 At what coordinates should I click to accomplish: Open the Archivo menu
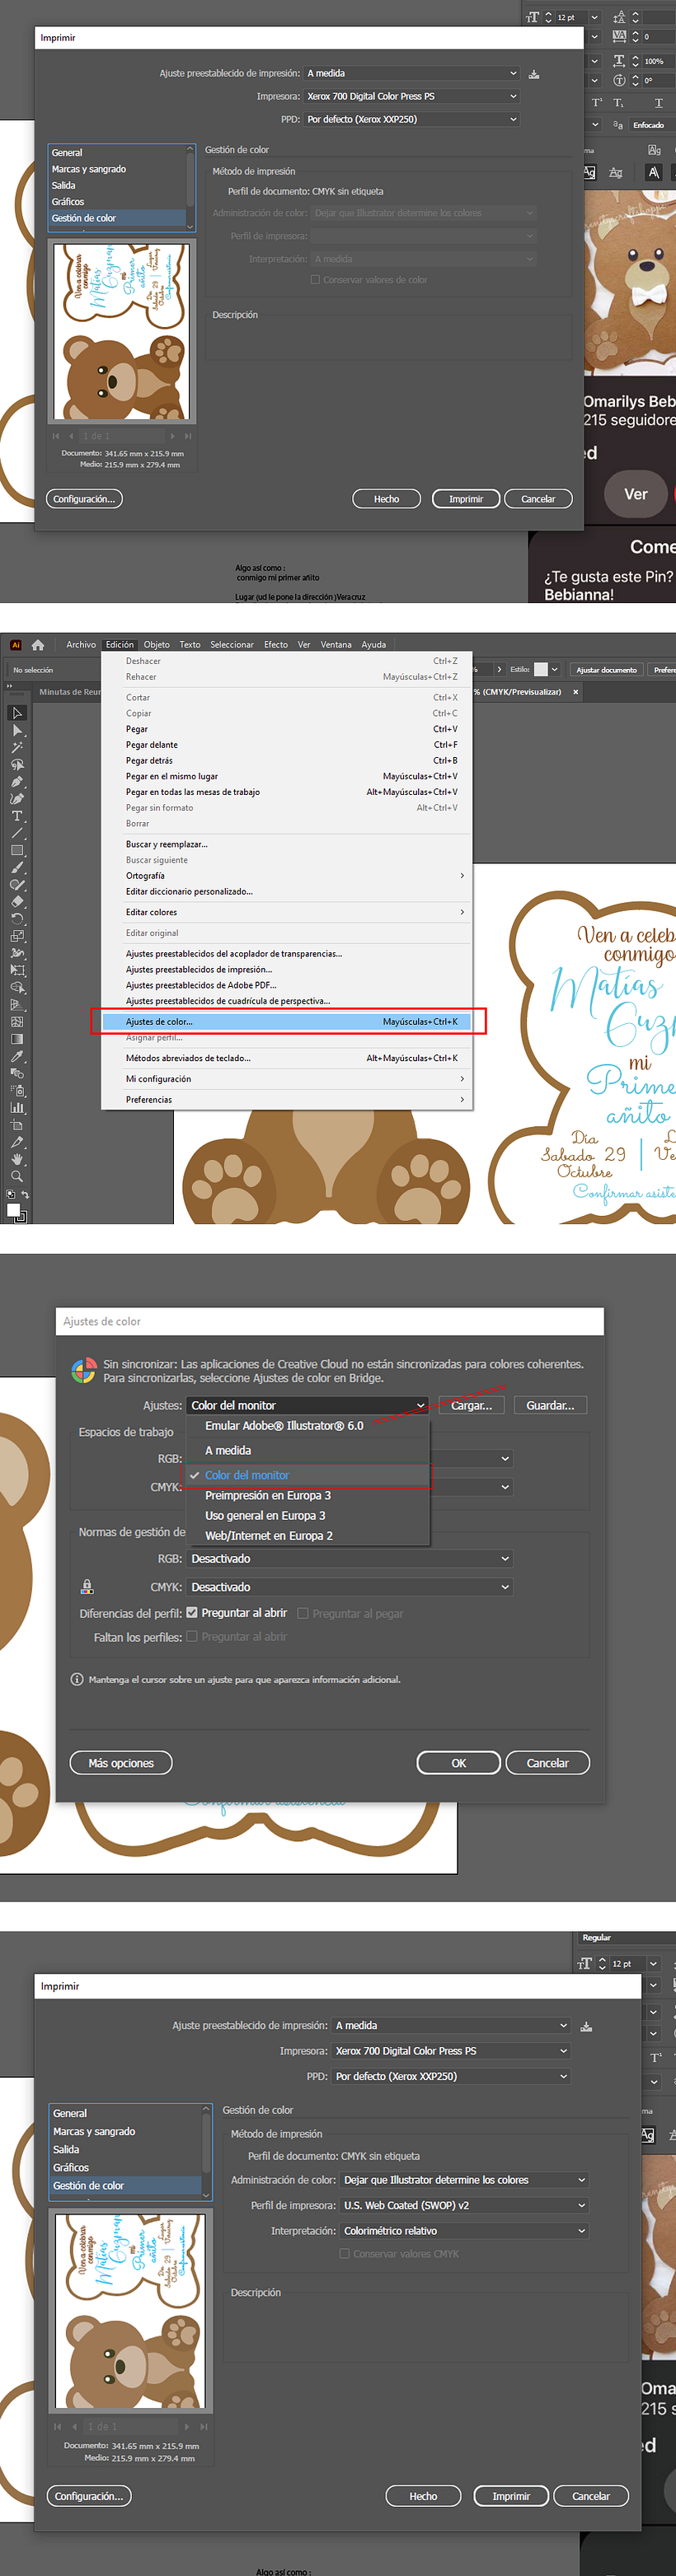coord(81,645)
